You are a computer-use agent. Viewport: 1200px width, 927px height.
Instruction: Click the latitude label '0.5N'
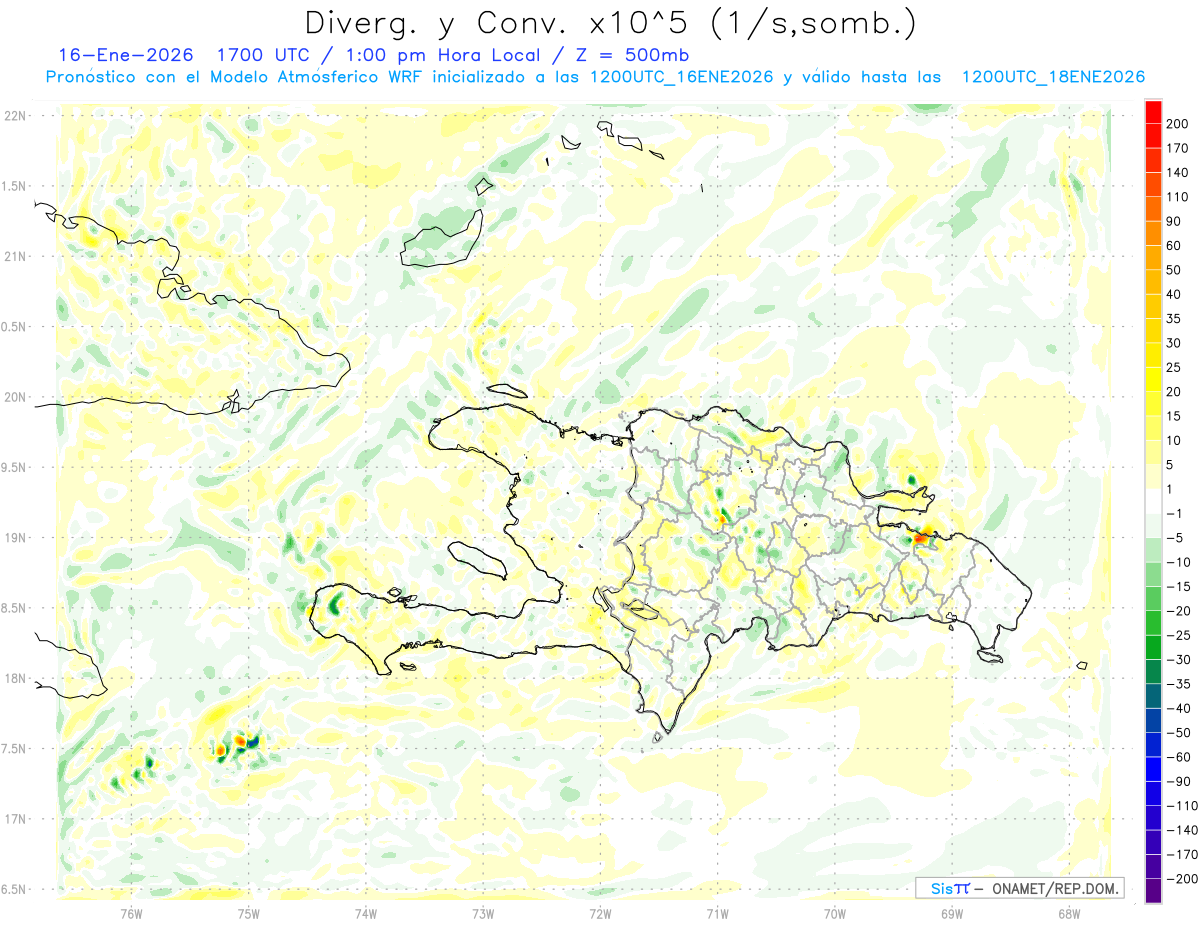(14, 327)
